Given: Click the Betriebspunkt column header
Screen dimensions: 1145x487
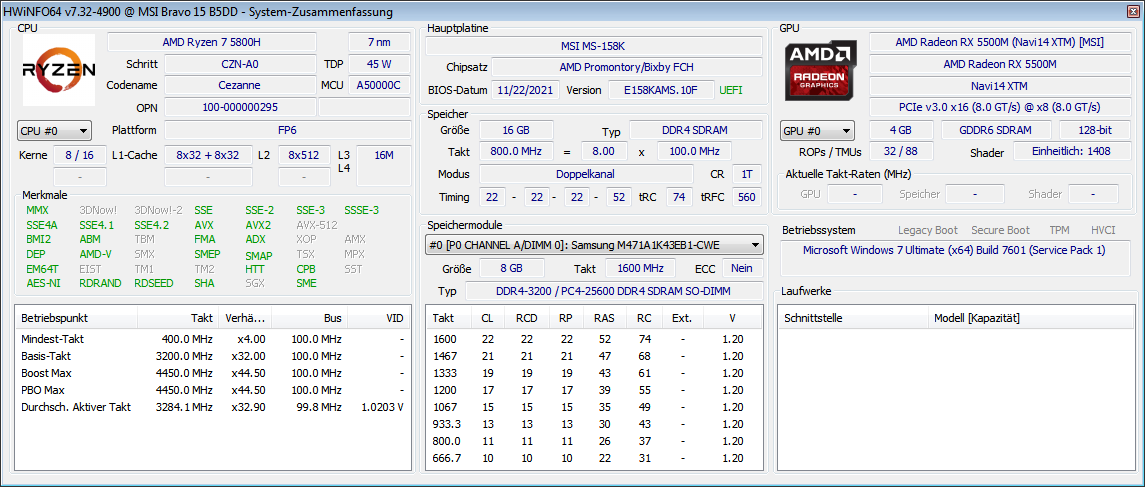Looking at the screenshot, I should pyautogui.click(x=76, y=318).
